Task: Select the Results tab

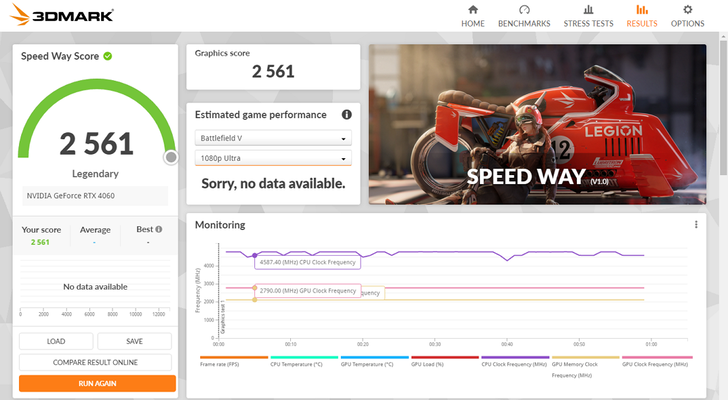Action: pyautogui.click(x=642, y=16)
